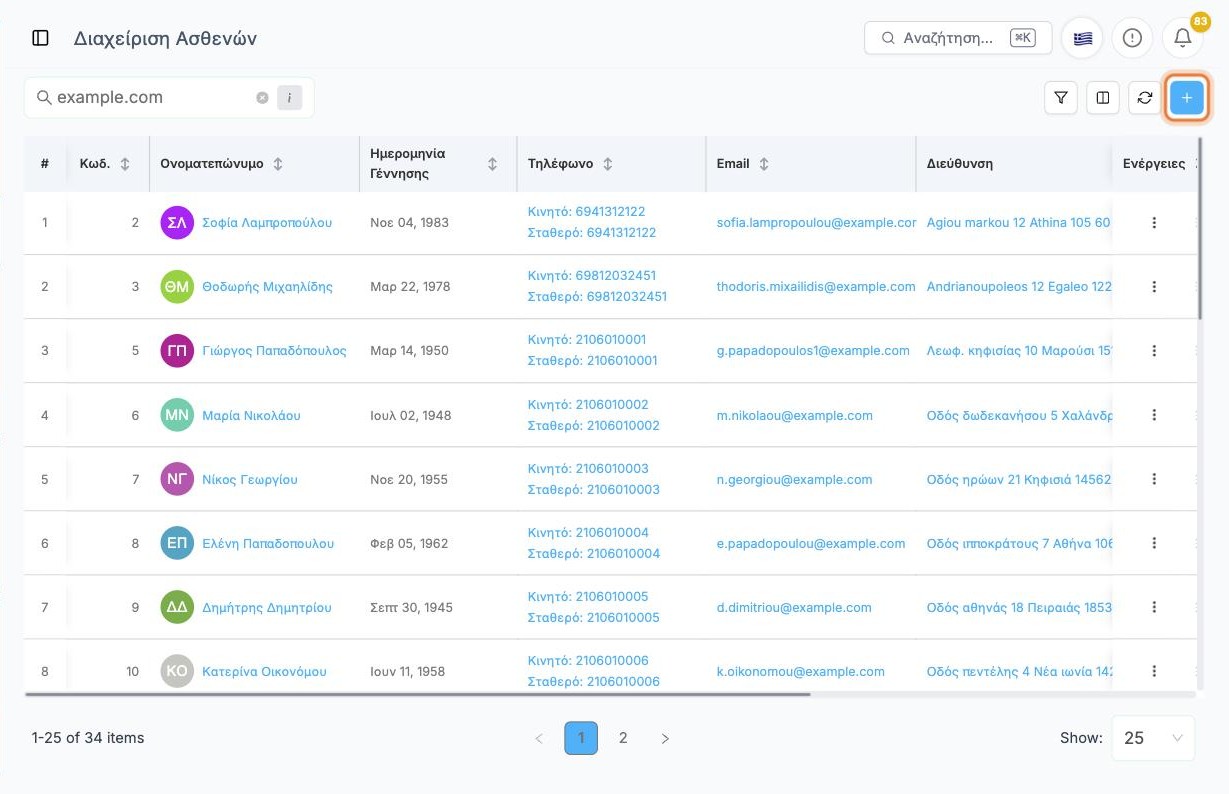Sort table by Κωδ. column
Viewport: 1229px width, 794px height.
(x=125, y=164)
